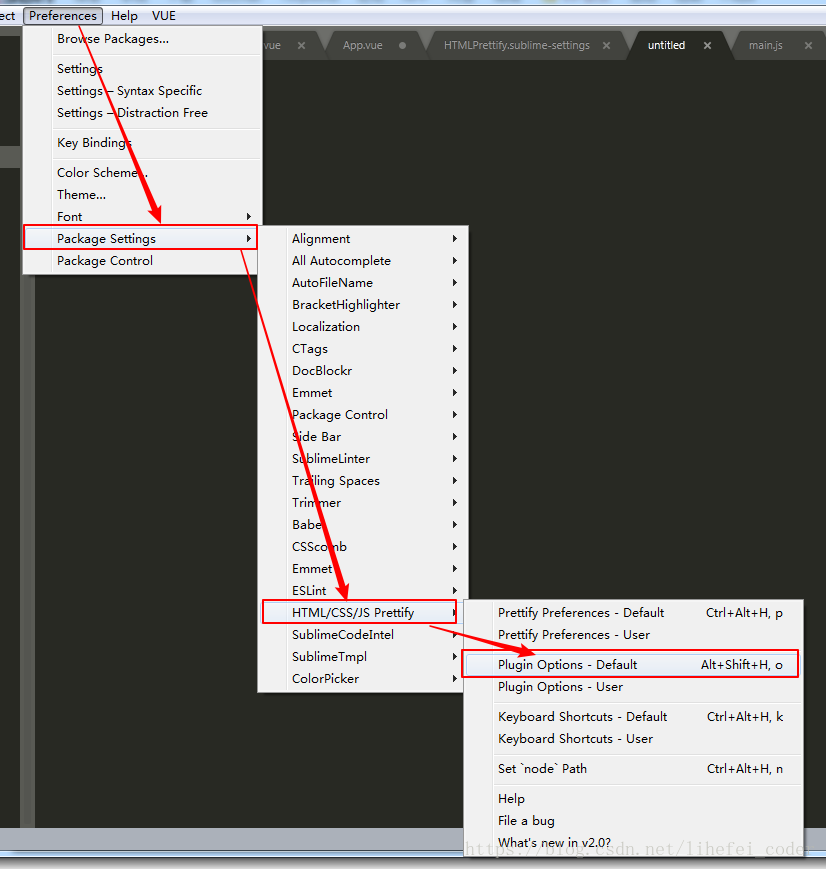The image size is (826, 869).
Task: Open the Help menu
Action: point(124,16)
